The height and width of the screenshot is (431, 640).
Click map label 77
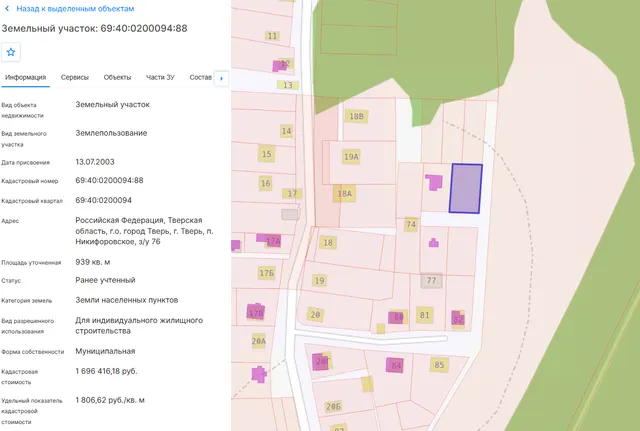tap(431, 280)
